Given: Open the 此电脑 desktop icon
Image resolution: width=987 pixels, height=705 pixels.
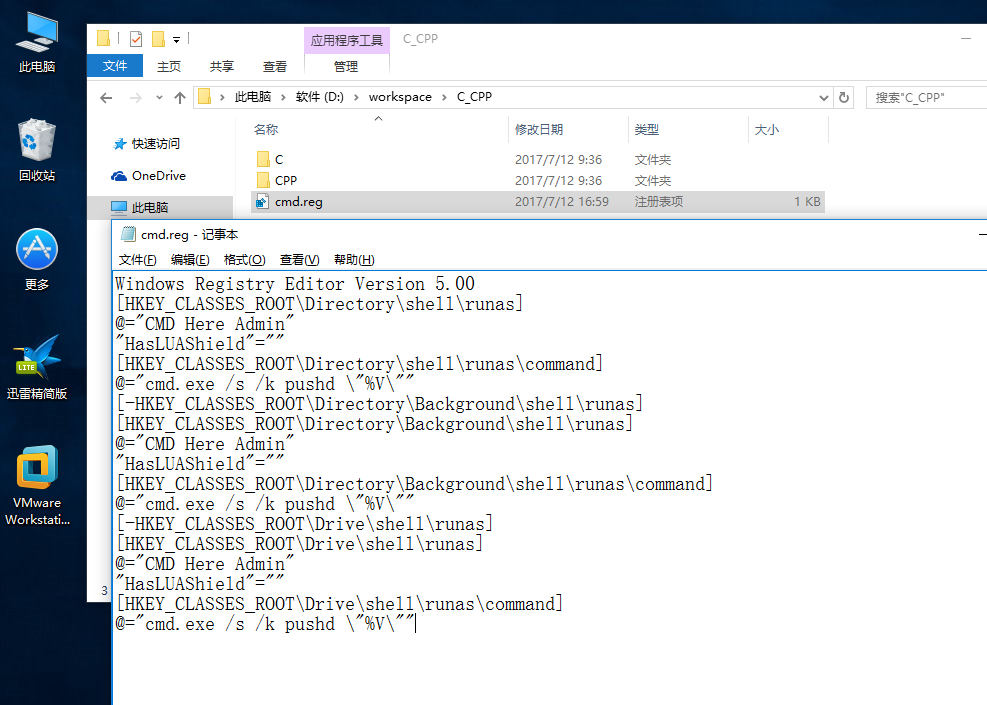Looking at the screenshot, I should tap(37, 42).
